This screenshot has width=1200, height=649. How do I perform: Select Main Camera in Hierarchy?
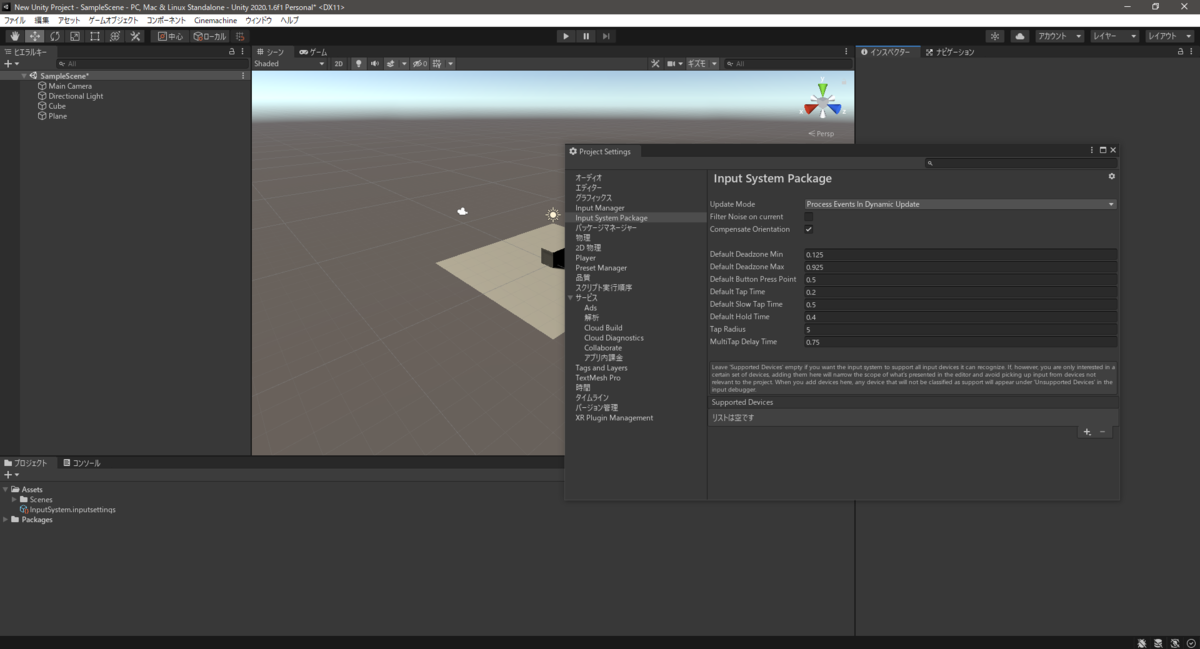pyautogui.click(x=69, y=86)
